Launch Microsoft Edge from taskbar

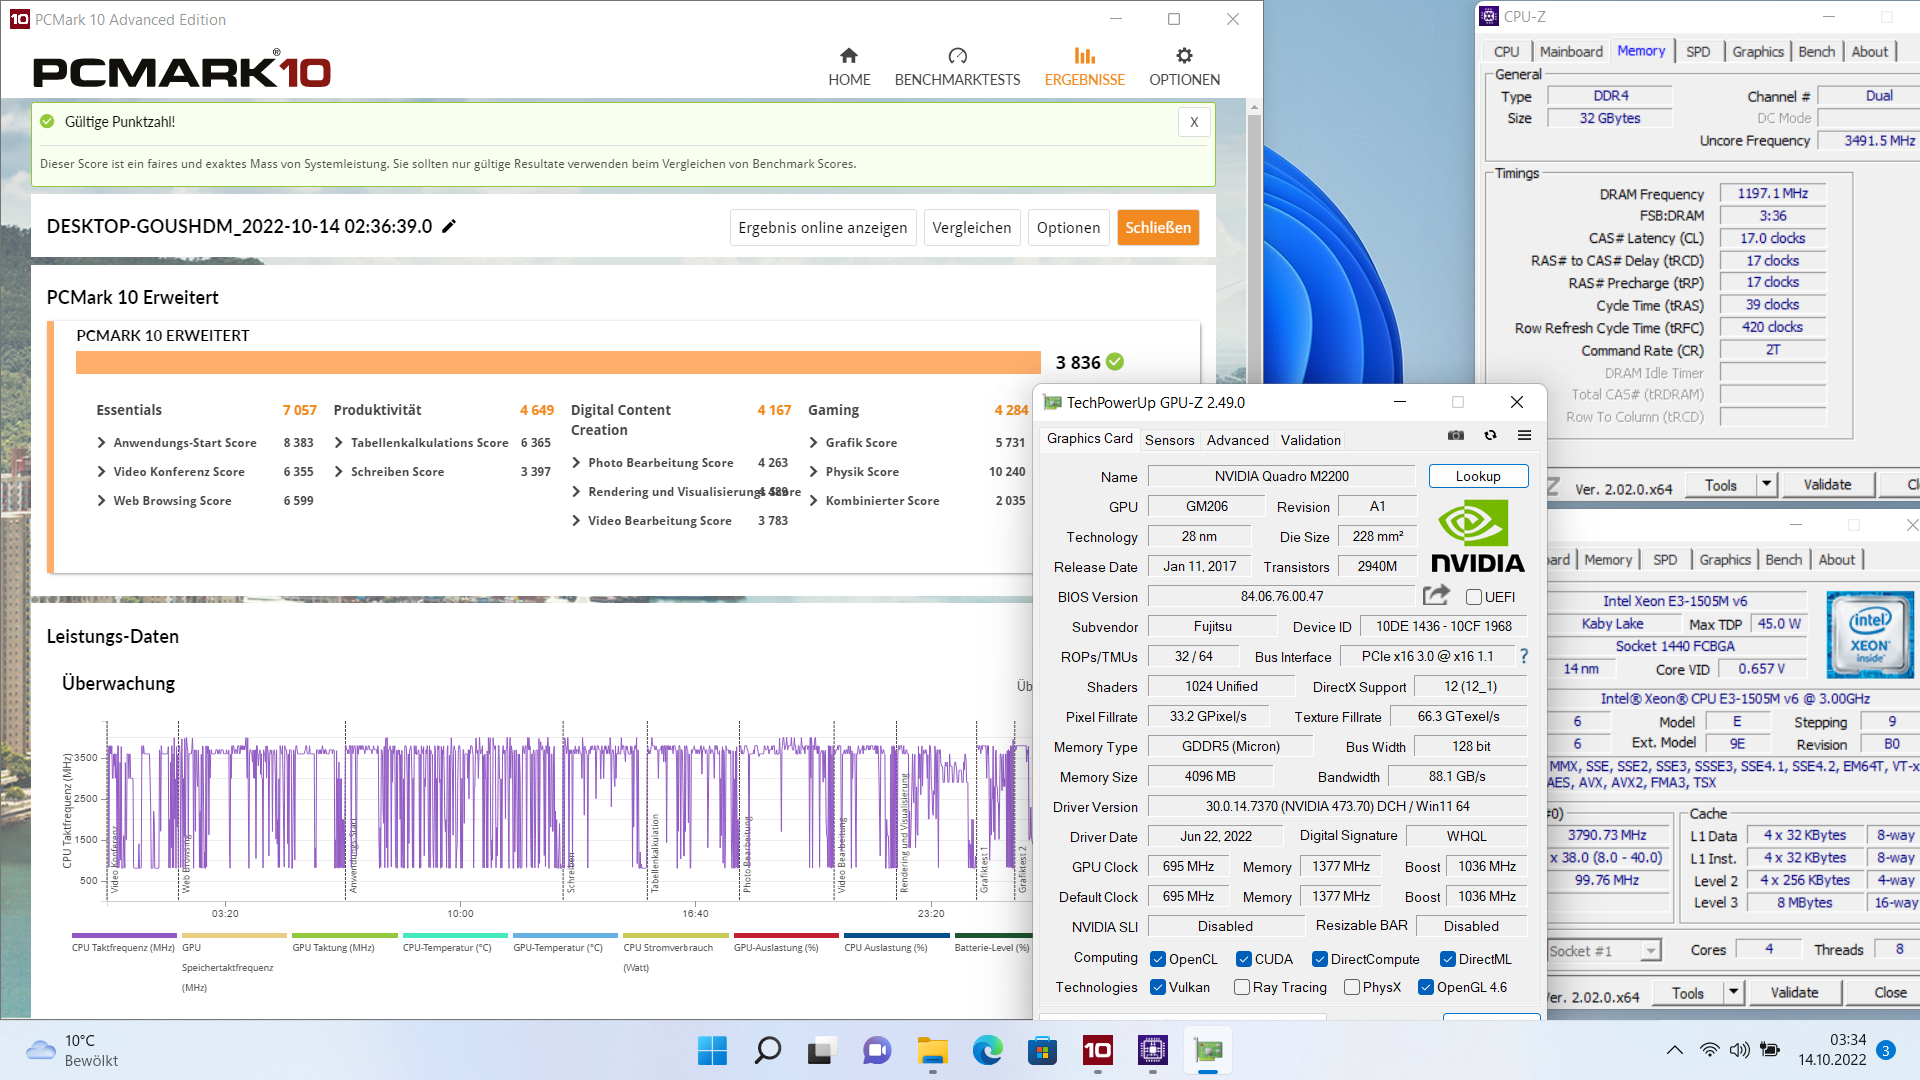(x=987, y=1050)
